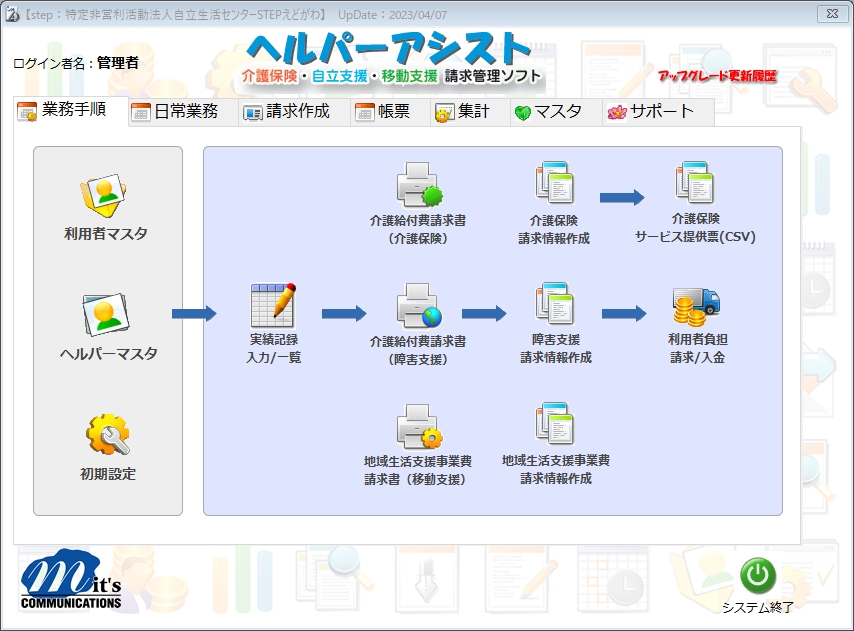Open the 利用者マスタ icon
The height and width of the screenshot is (631, 854).
point(103,194)
